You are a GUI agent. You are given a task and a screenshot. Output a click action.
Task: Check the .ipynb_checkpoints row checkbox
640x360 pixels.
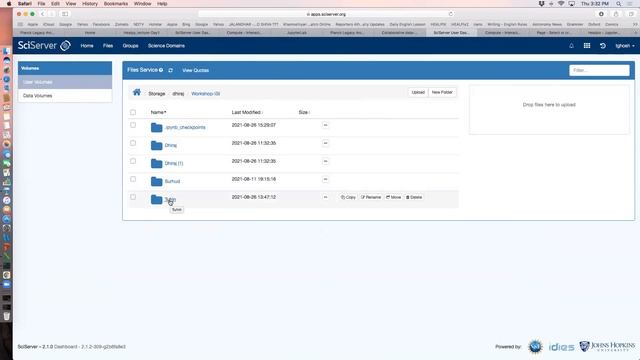point(133,125)
